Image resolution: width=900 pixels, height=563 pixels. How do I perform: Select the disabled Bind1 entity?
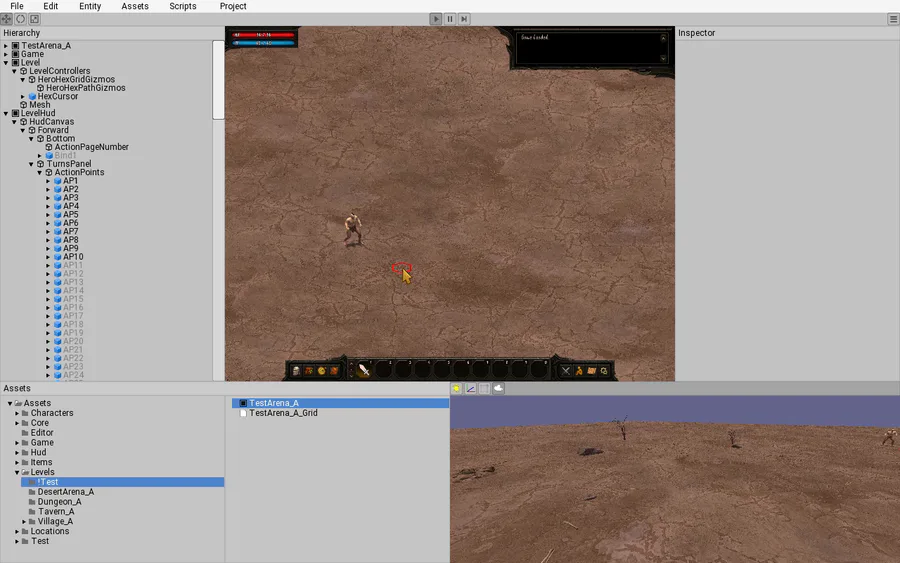[x=65, y=155]
